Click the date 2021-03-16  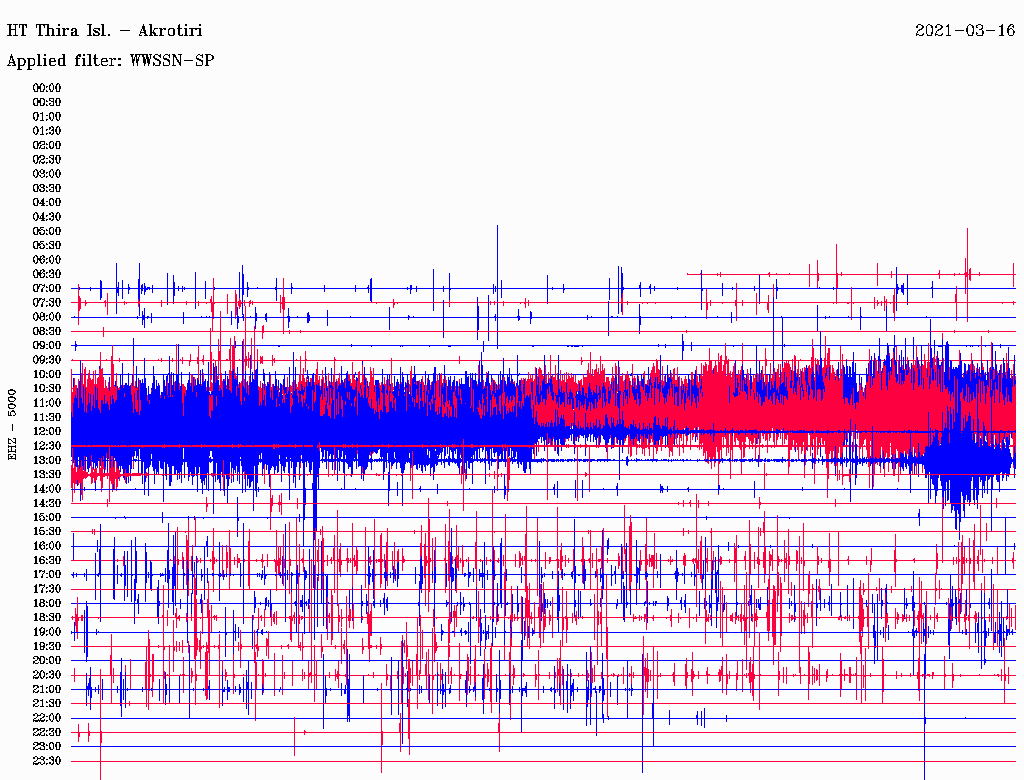tap(965, 31)
